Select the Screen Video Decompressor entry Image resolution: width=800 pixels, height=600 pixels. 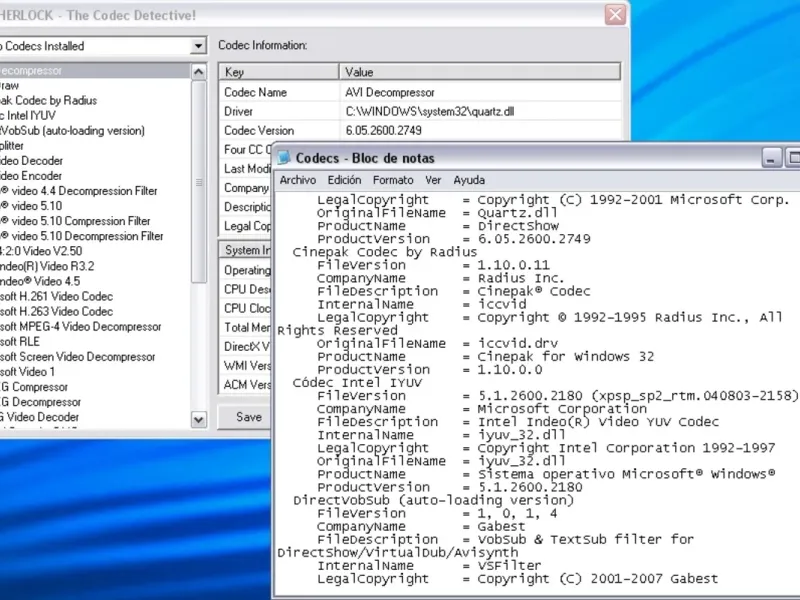(80, 357)
